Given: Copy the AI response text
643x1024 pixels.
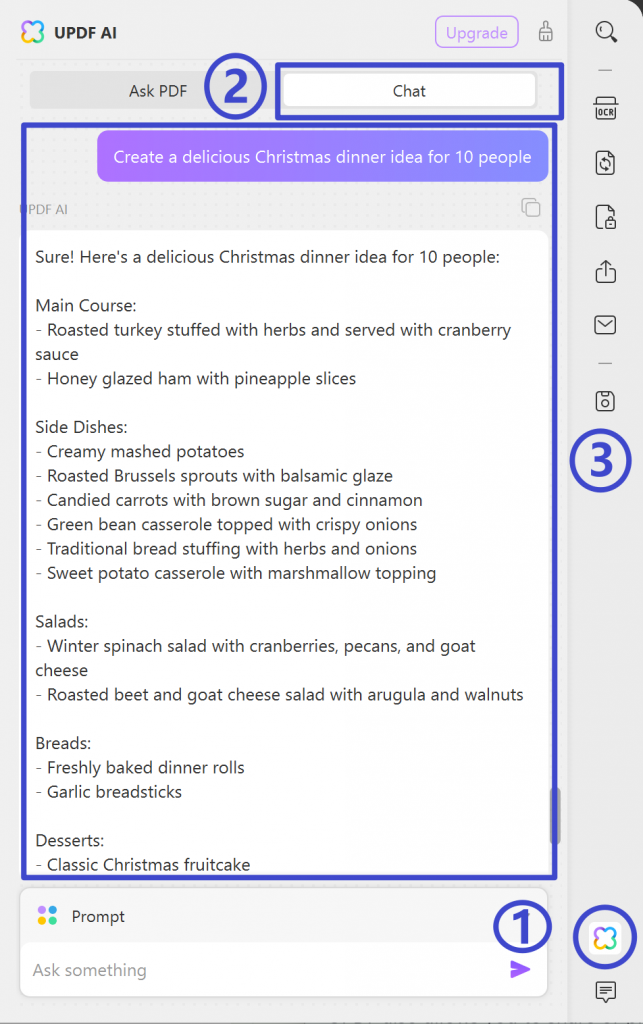Looking at the screenshot, I should [531, 208].
